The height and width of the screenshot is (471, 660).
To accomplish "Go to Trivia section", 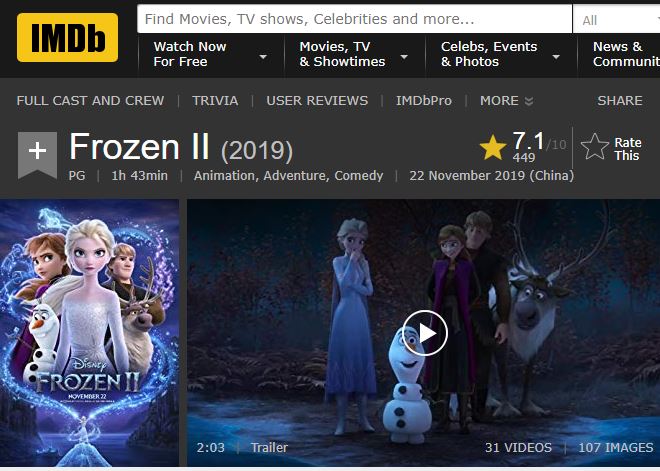I will (x=215, y=101).
